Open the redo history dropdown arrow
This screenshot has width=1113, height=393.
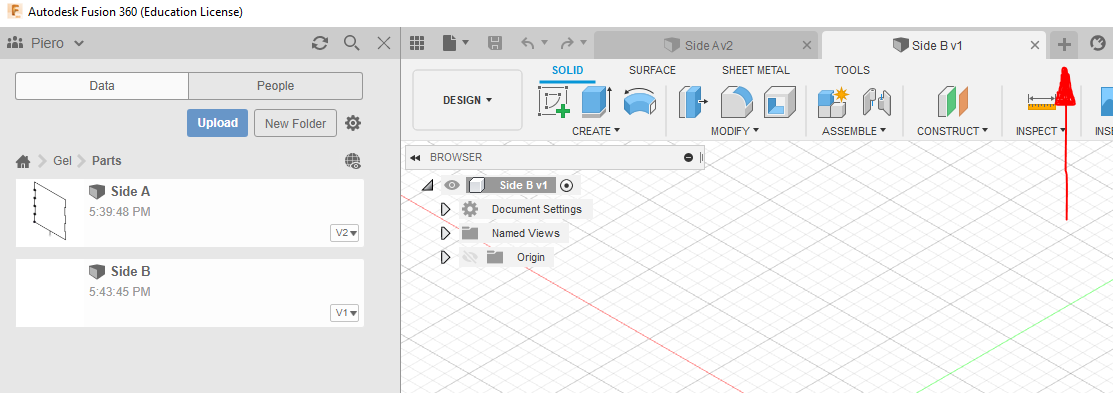point(583,43)
